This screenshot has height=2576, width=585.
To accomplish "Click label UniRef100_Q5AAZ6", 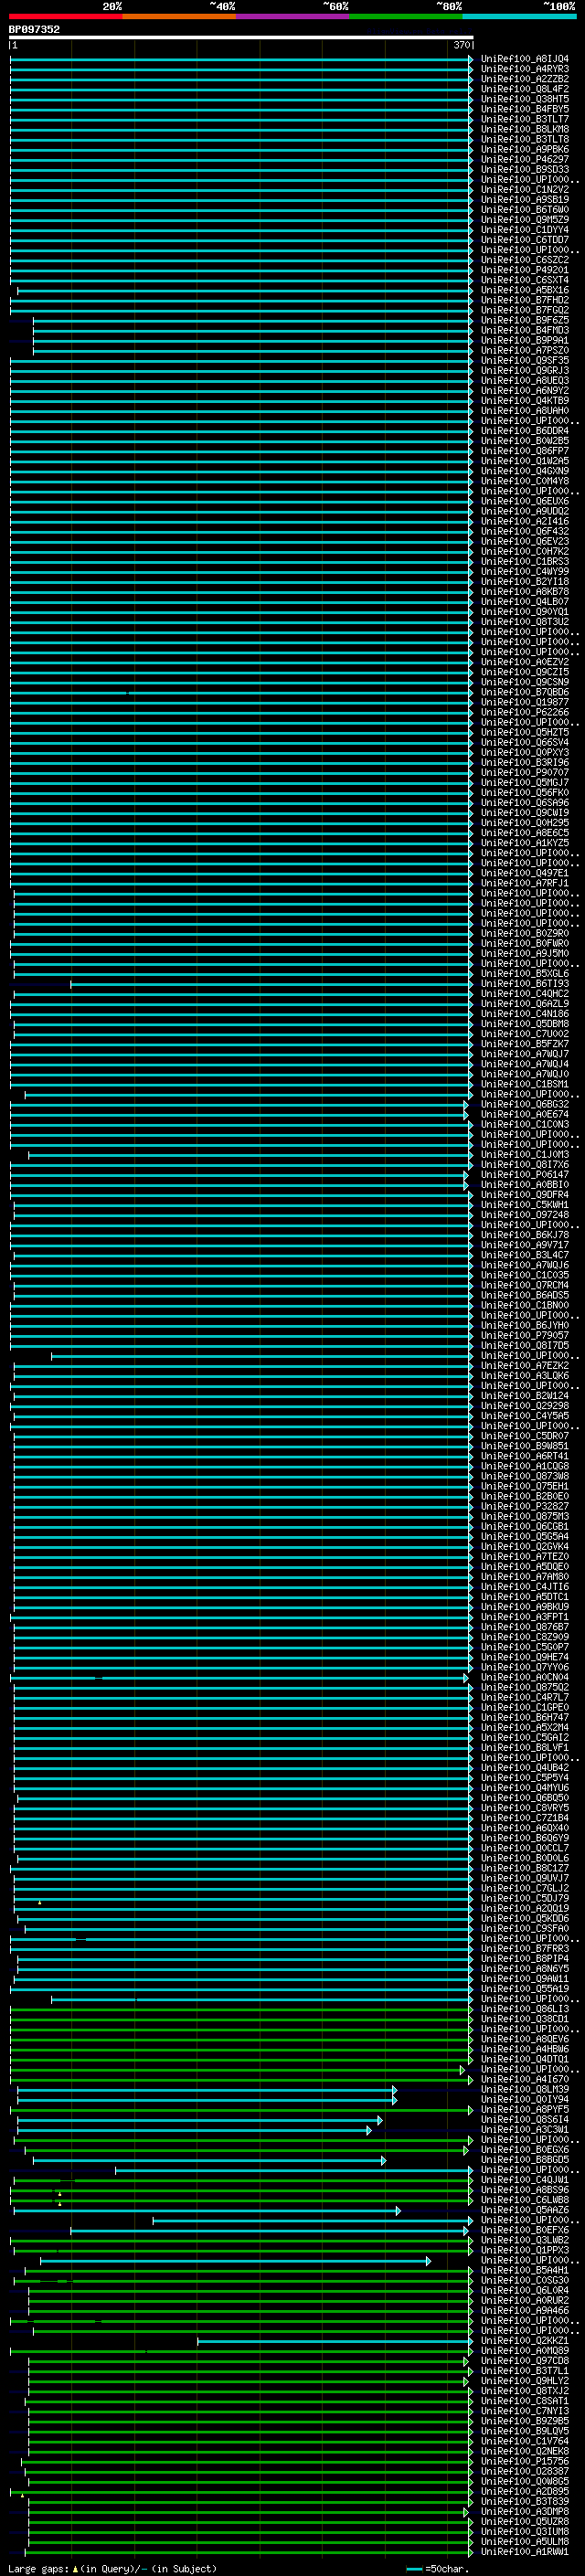I will 525,2210.
